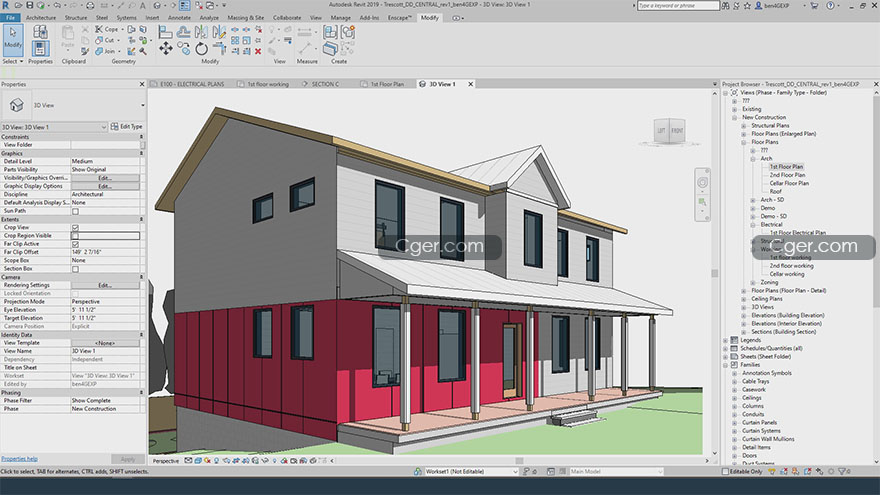The height and width of the screenshot is (495, 880).
Task: Toggle the Properties palette ribbon button
Action: [40, 48]
